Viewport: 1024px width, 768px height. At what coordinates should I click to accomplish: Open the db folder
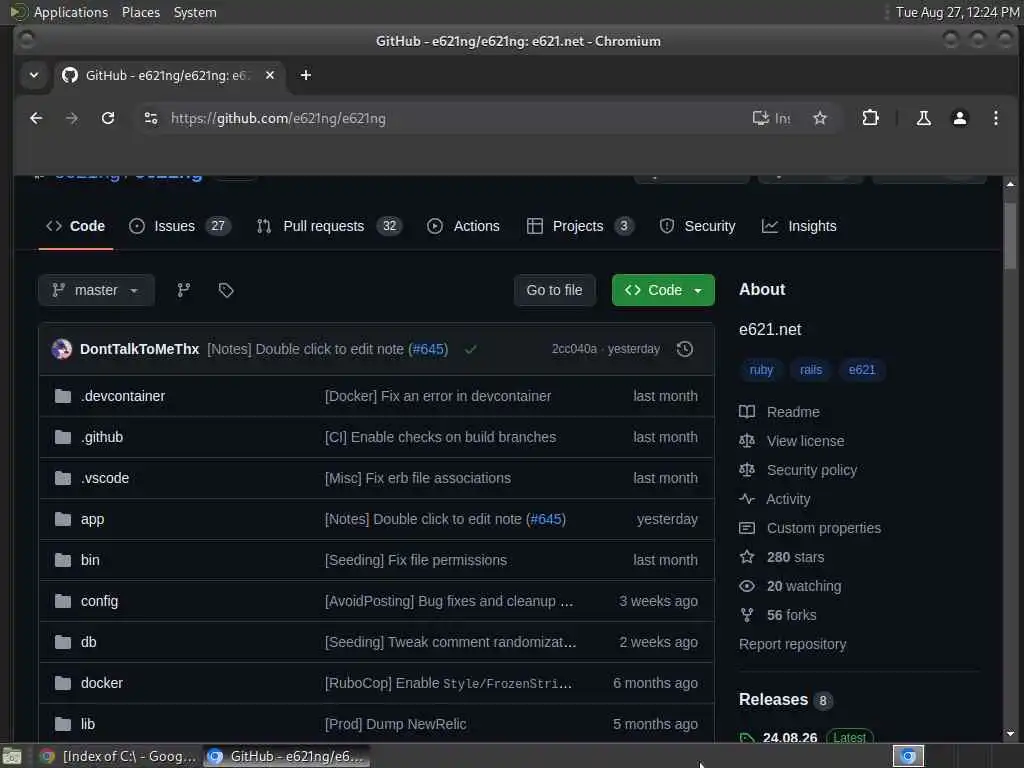[x=88, y=643]
